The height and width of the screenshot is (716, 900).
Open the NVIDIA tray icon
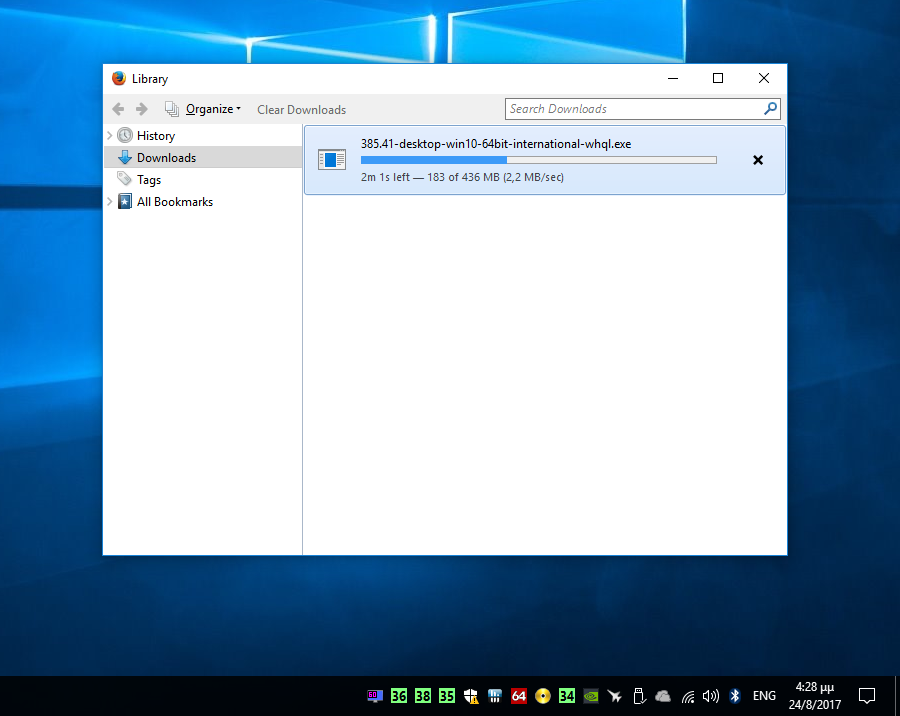click(x=591, y=696)
